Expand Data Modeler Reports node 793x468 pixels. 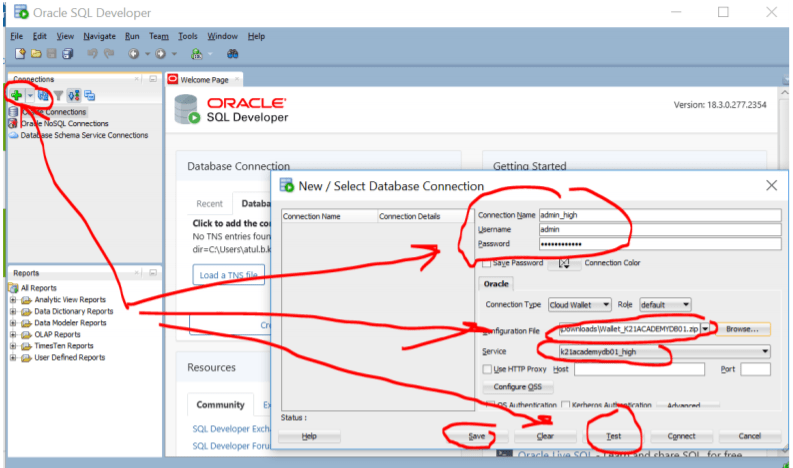coord(13,323)
